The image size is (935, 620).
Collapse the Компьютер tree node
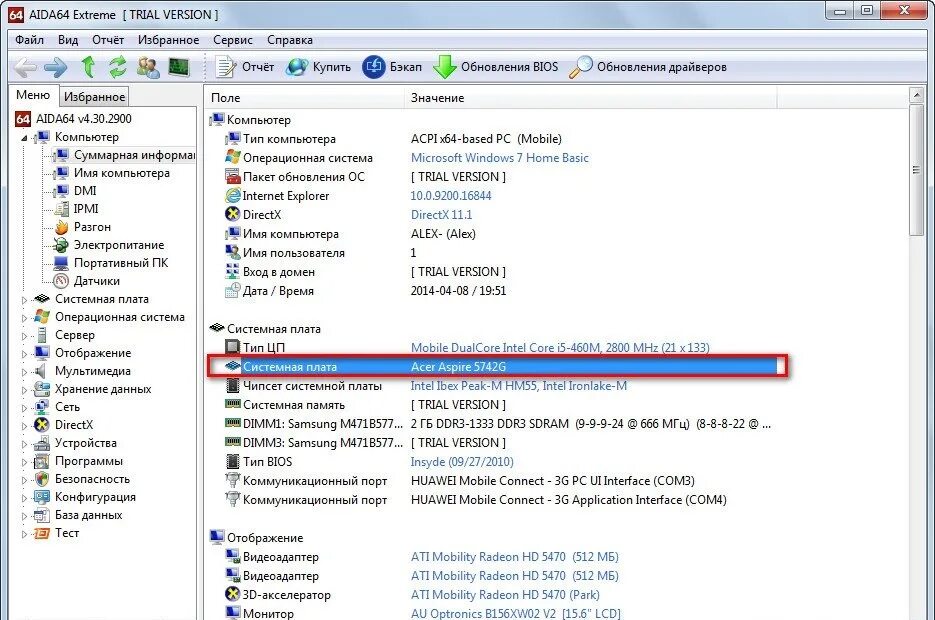pos(24,138)
